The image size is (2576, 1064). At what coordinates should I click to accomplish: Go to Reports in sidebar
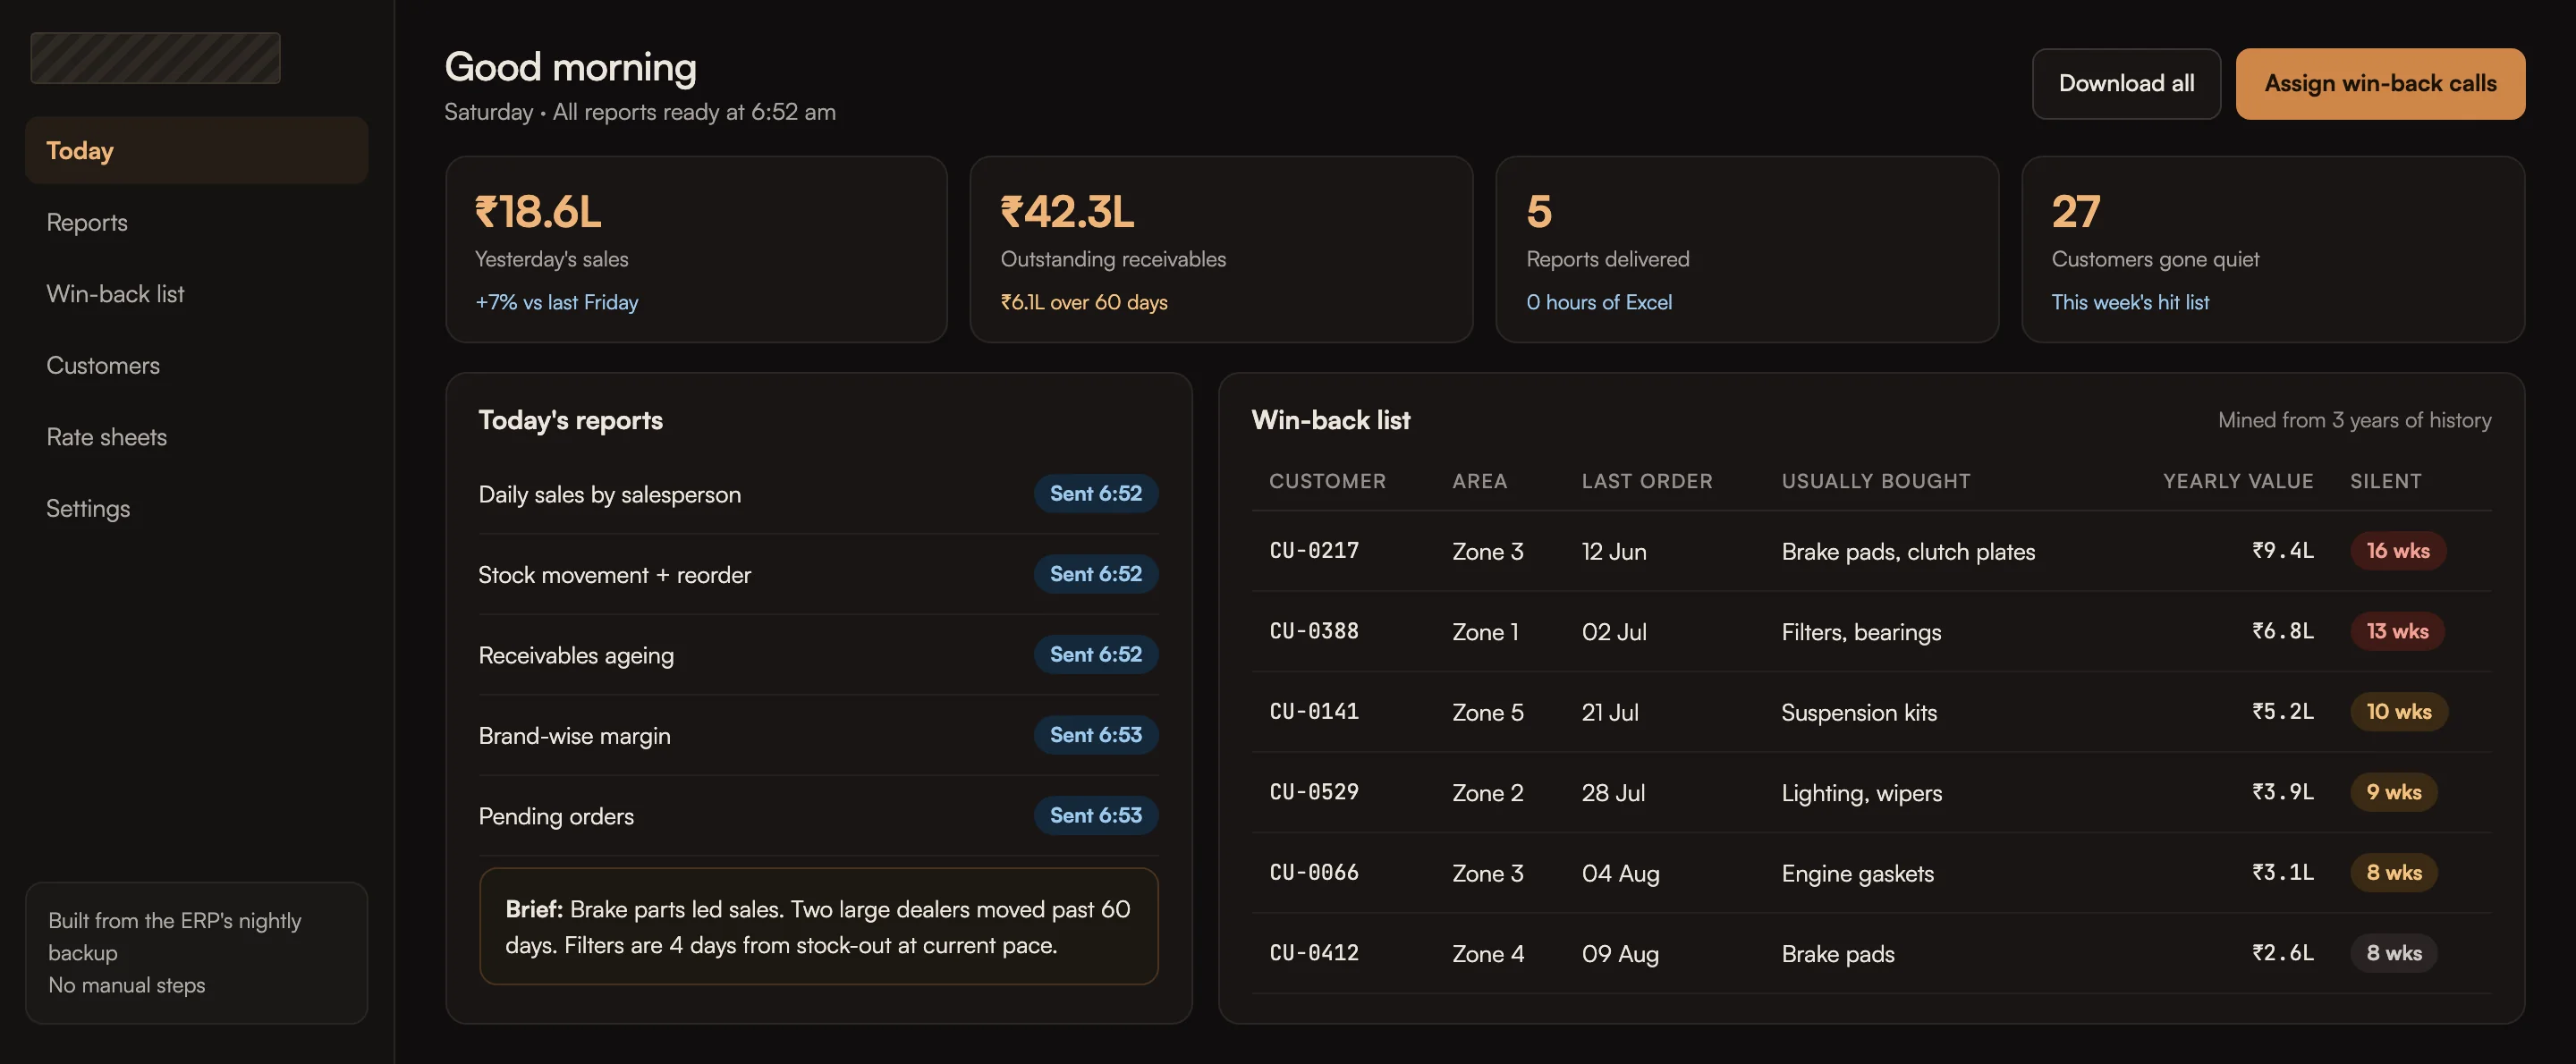click(196, 222)
